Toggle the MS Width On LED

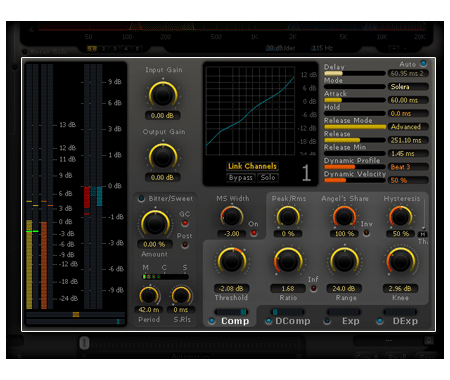254,233
